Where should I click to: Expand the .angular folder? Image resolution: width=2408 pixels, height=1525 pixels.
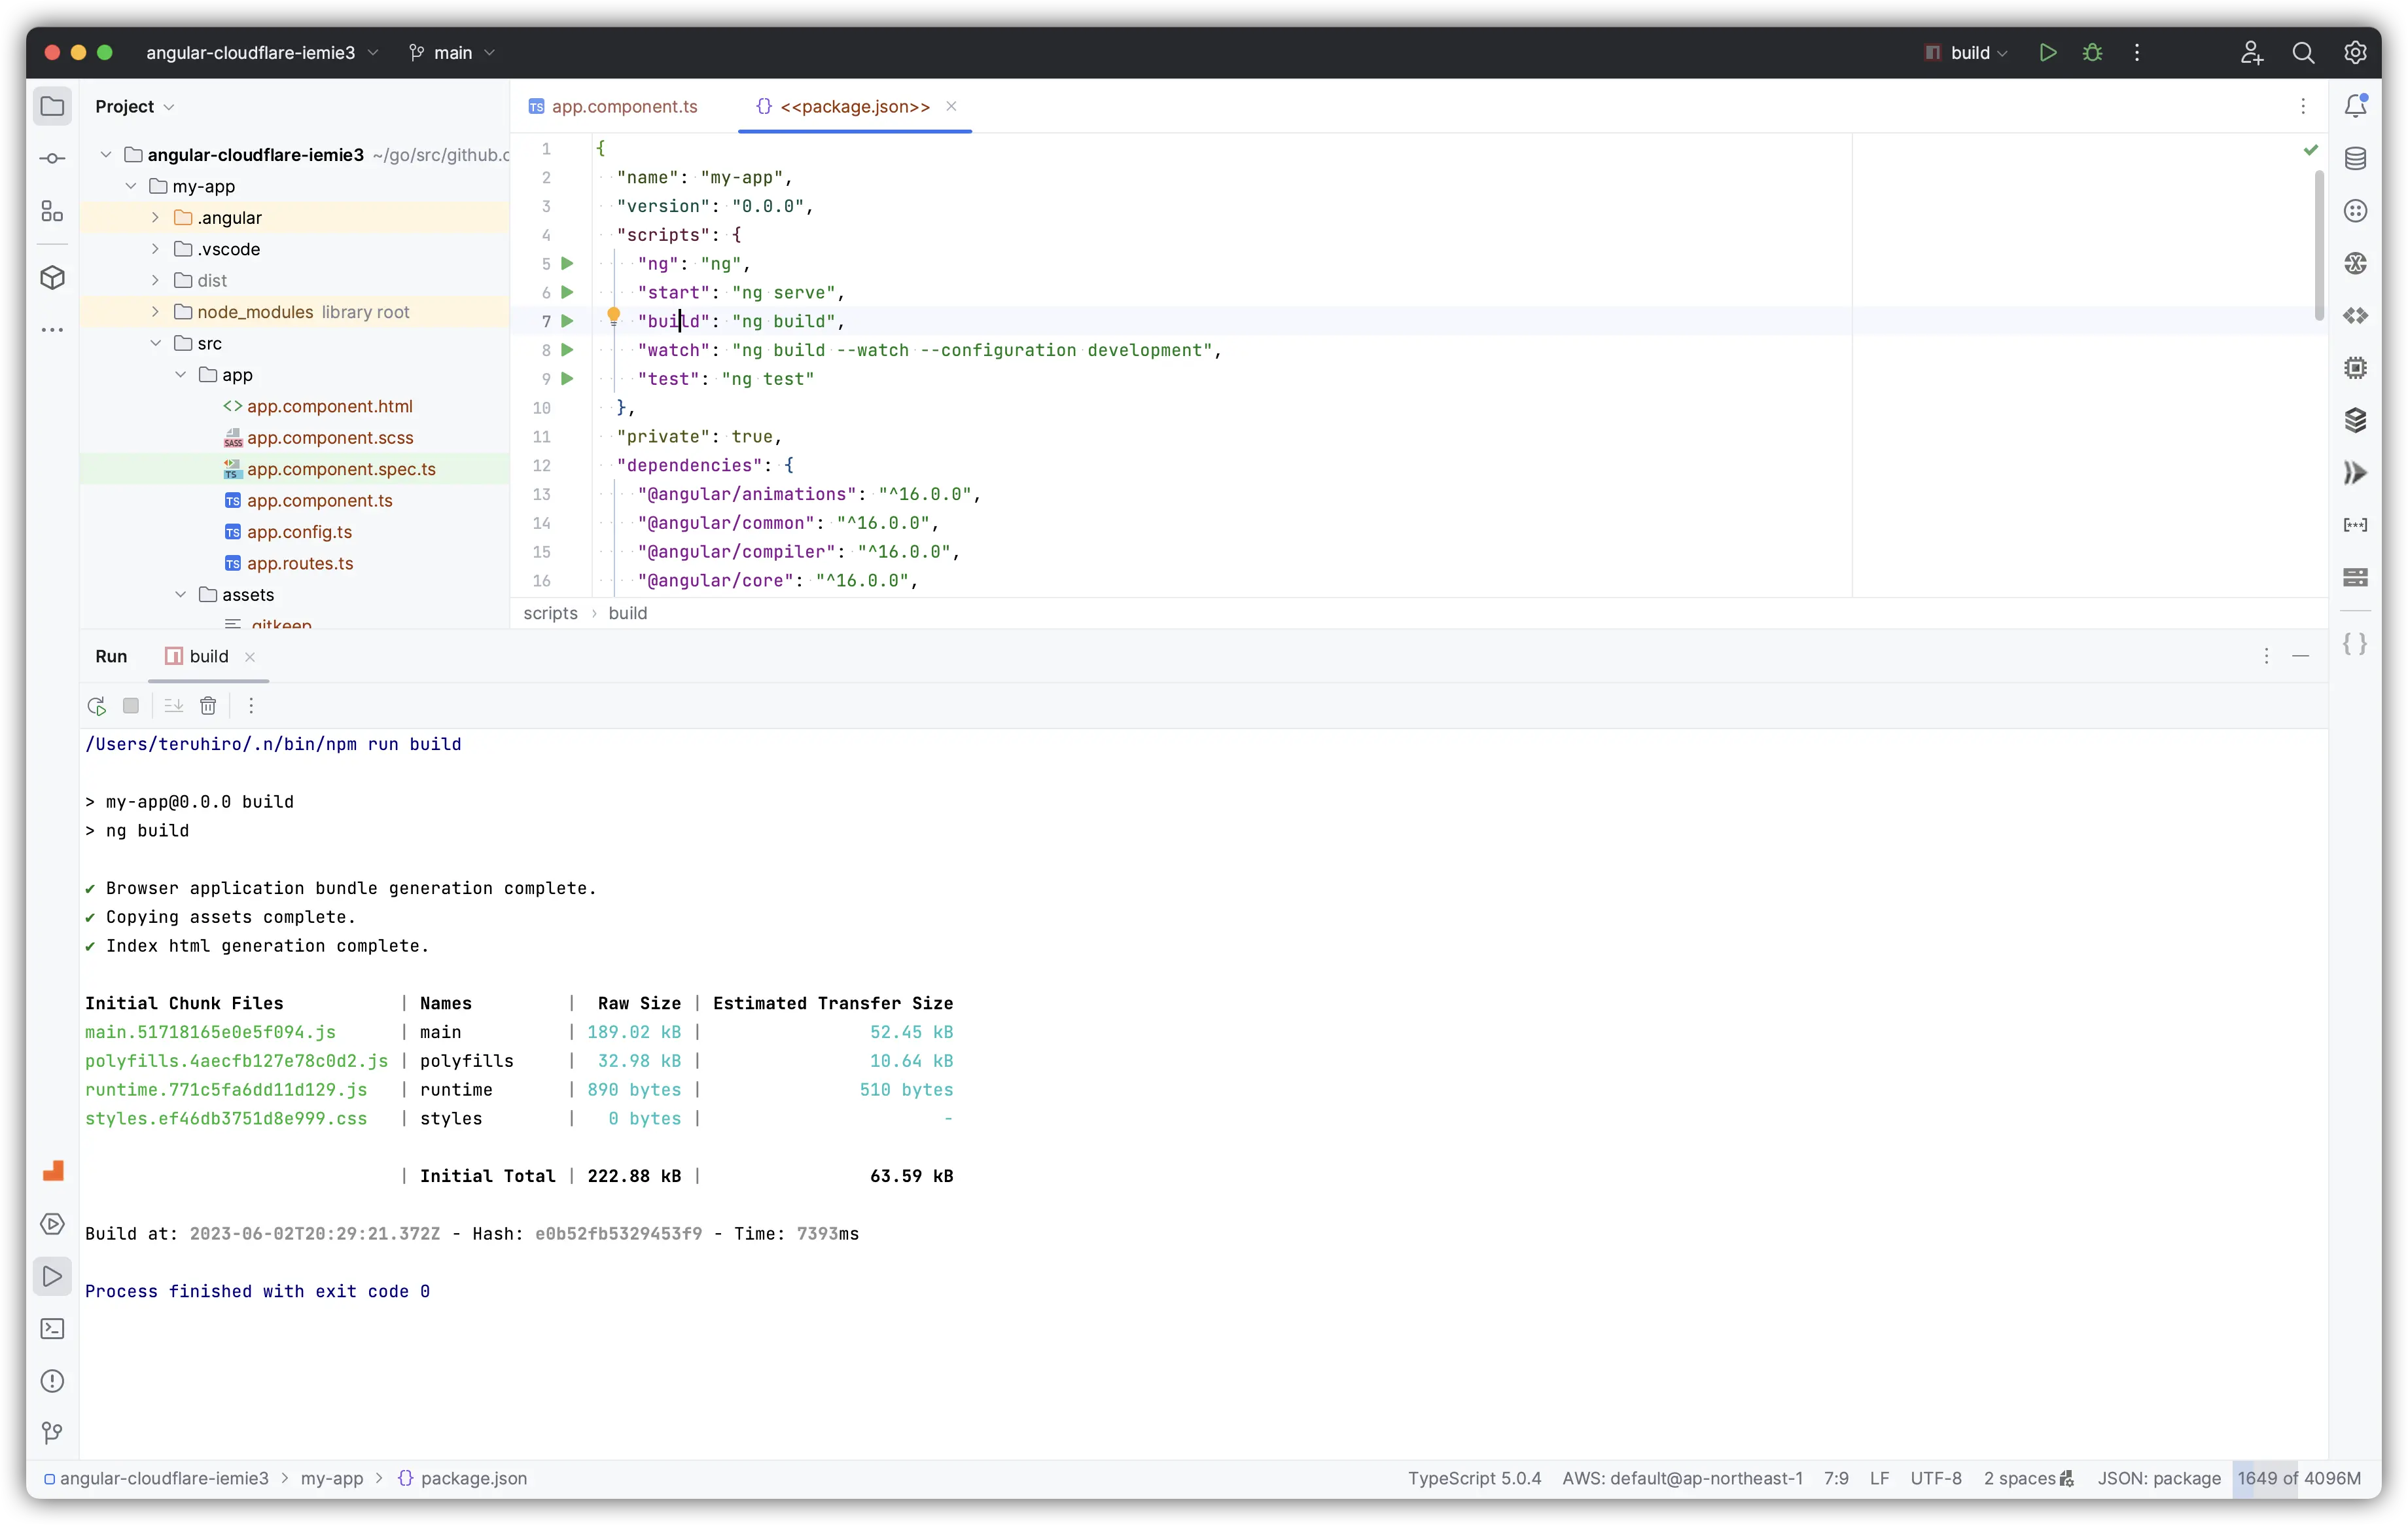click(x=155, y=218)
